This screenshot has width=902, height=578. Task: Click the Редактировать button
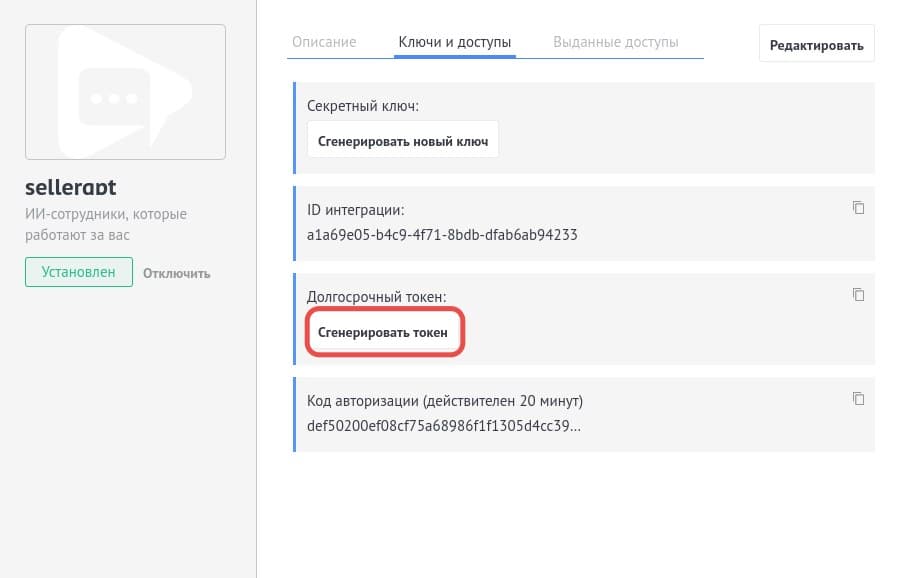click(x=816, y=44)
